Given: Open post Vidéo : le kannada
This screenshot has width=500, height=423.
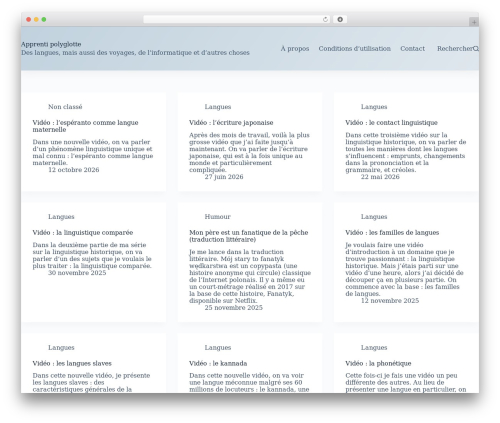Looking at the screenshot, I should pos(218,363).
